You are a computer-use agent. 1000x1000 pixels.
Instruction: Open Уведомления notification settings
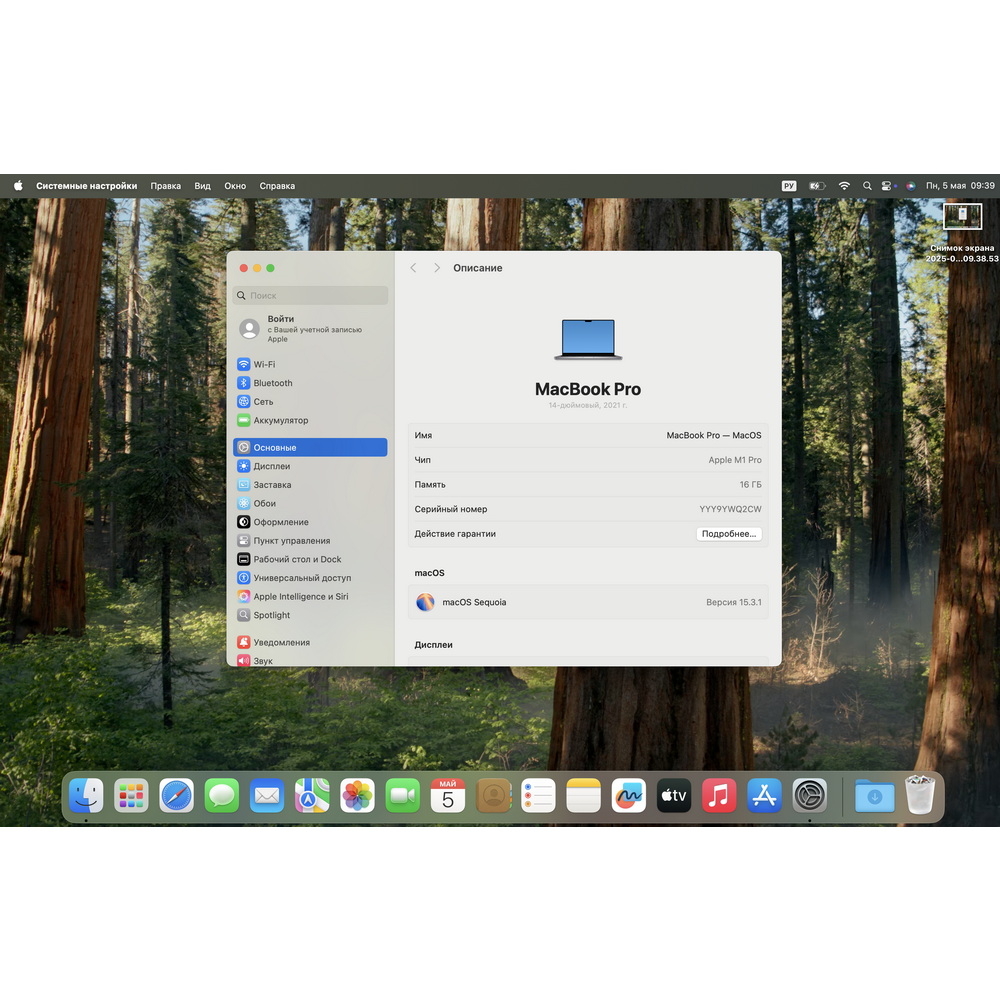point(311,642)
